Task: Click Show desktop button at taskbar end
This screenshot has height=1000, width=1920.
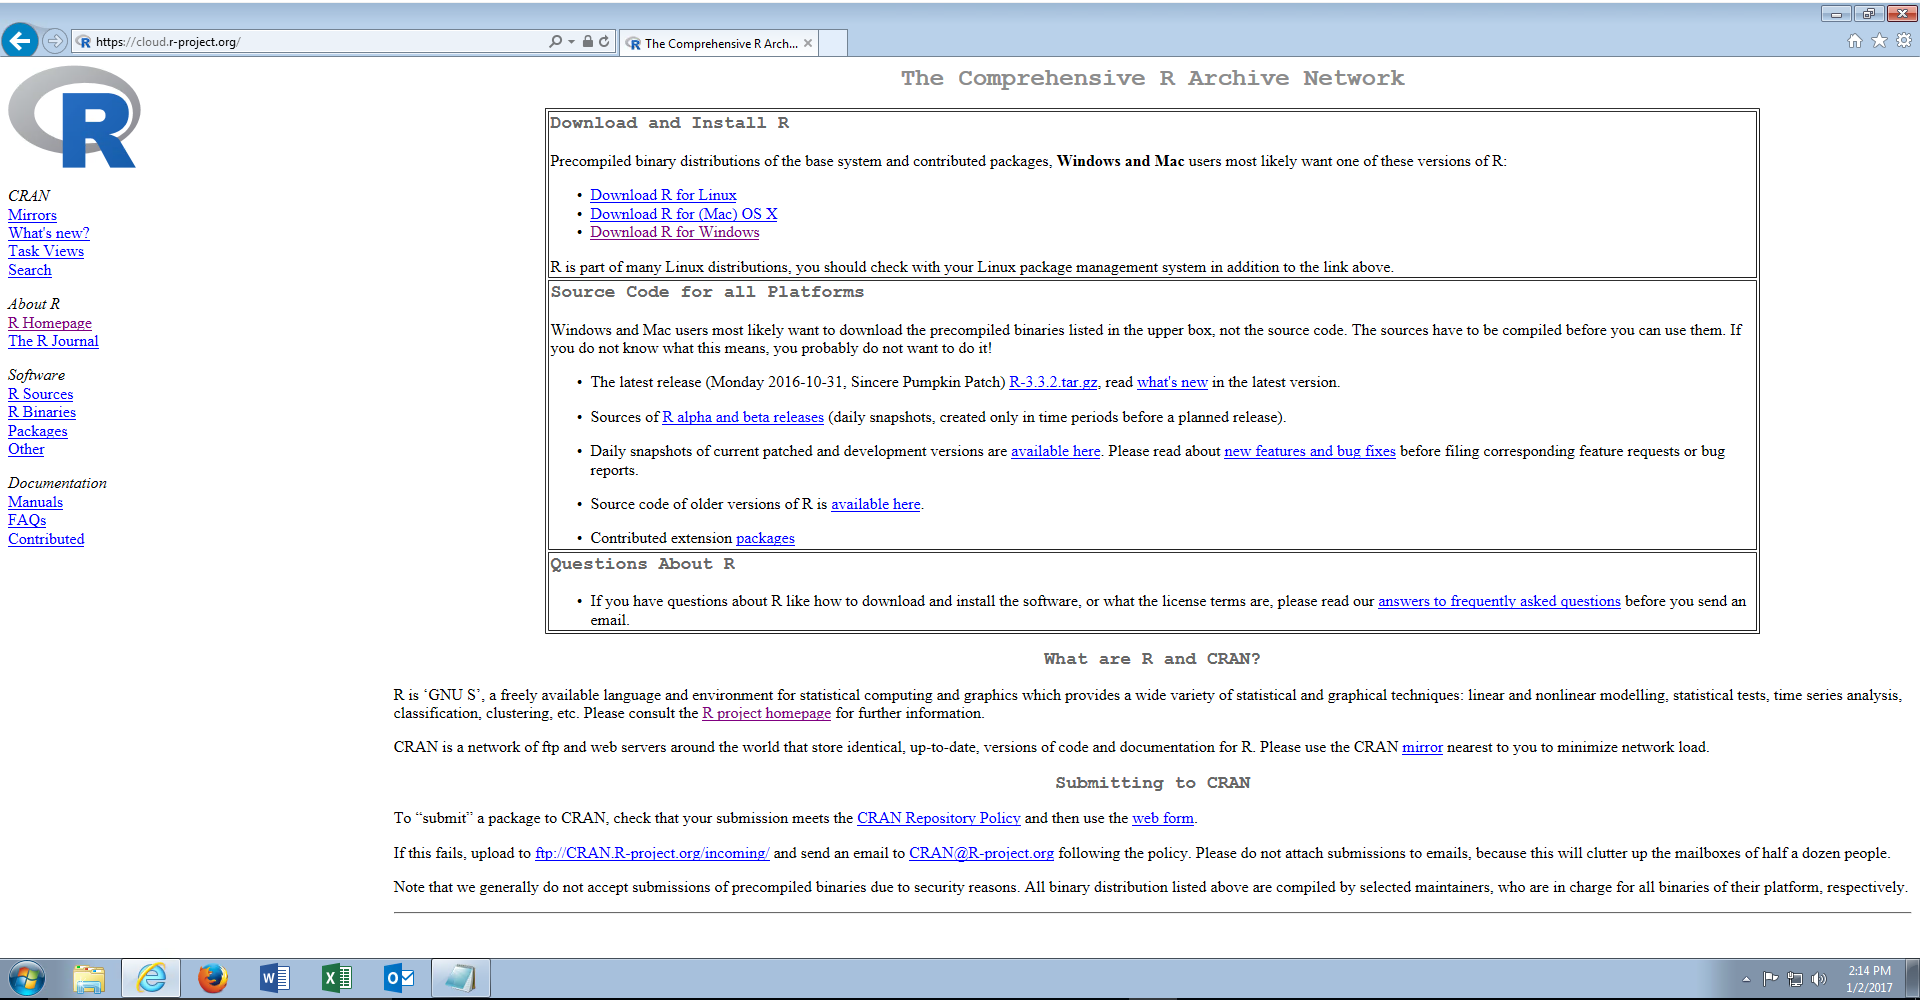Action: 1912,979
